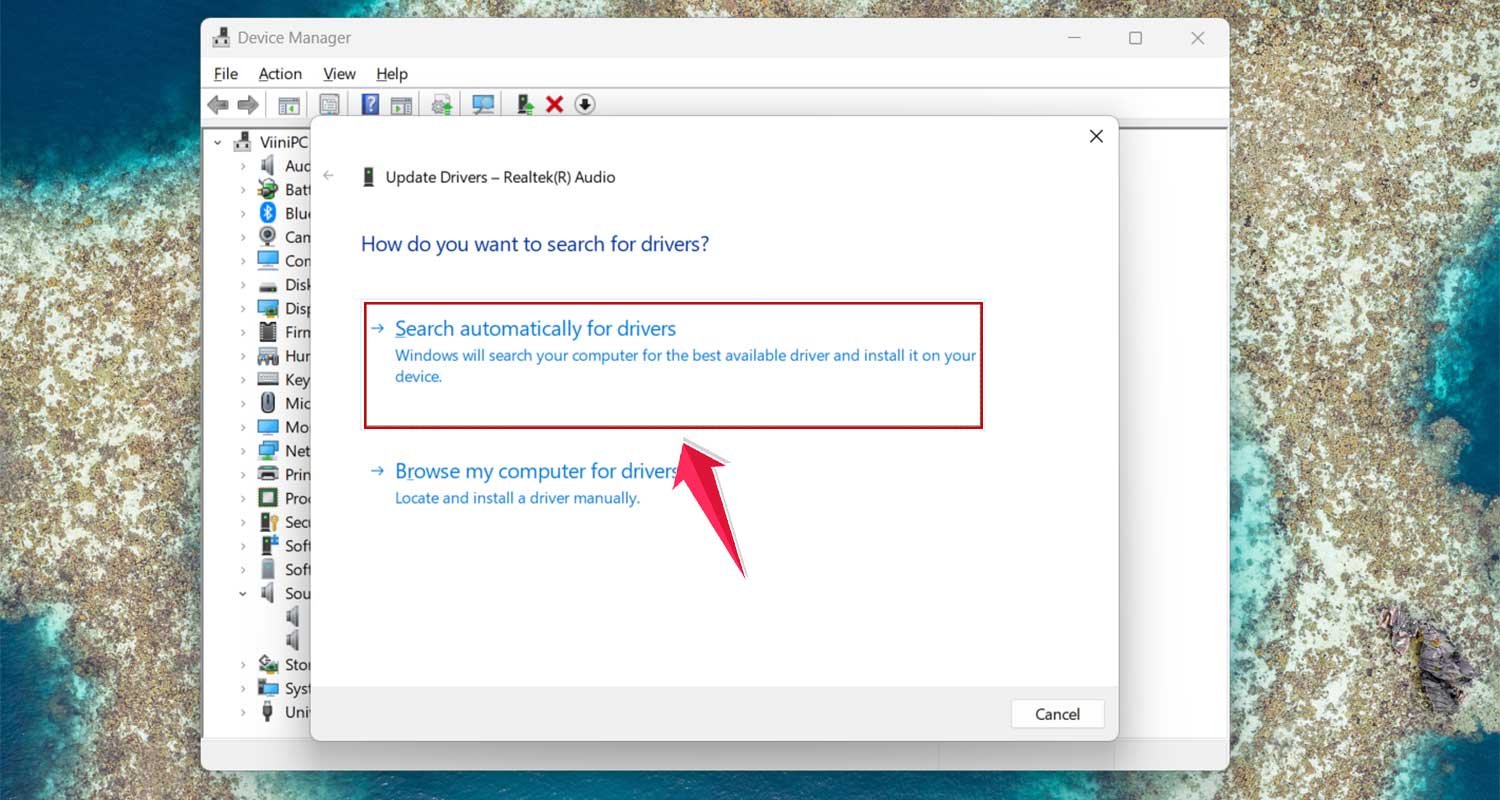Click the Show console tree toolbar icon

coord(289,104)
